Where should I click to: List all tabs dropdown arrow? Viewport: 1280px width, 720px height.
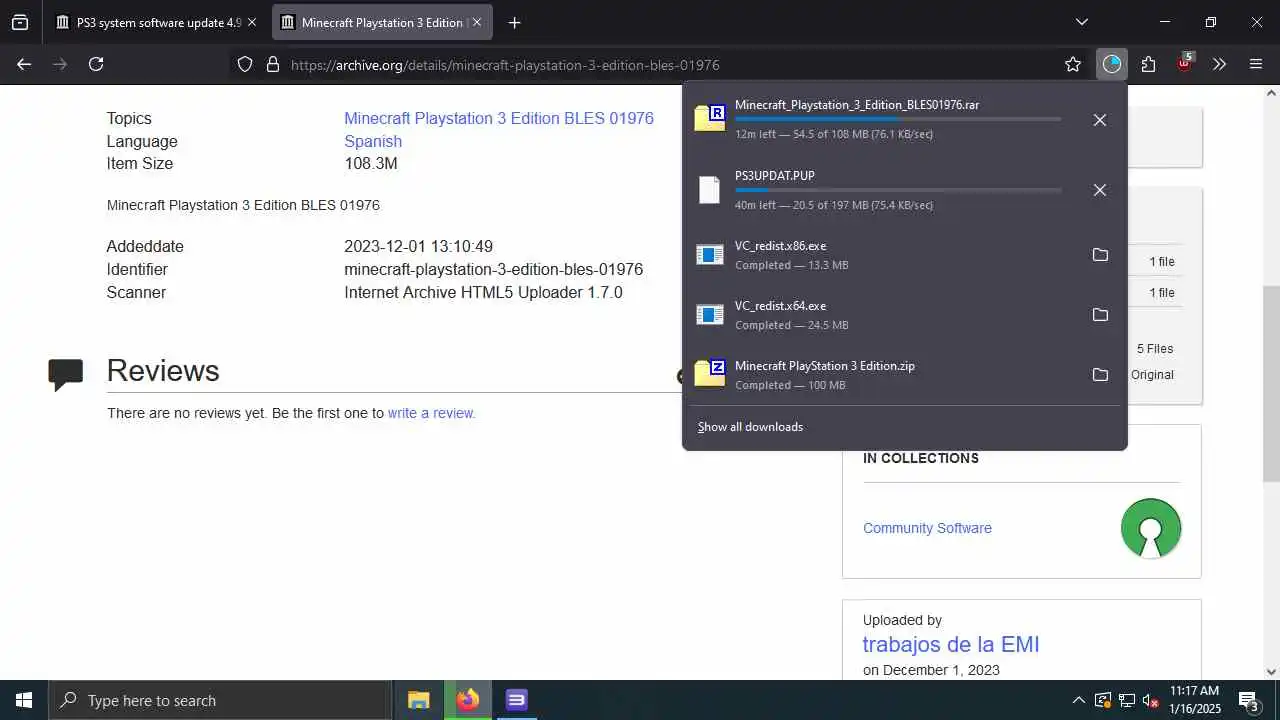tap(1081, 22)
